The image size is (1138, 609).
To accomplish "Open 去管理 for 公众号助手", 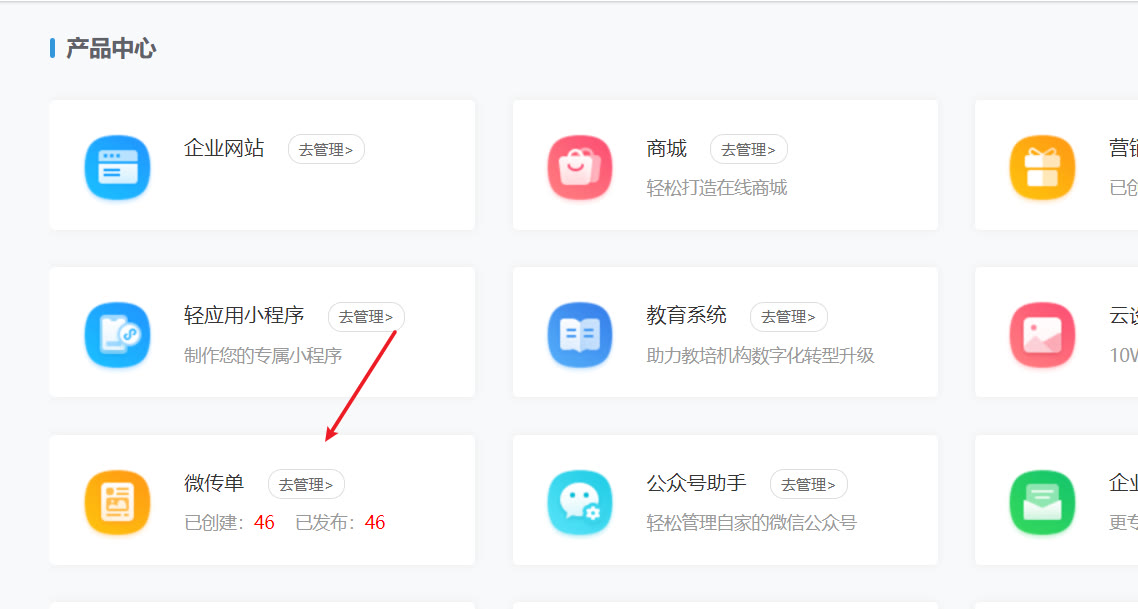I will [809, 483].
